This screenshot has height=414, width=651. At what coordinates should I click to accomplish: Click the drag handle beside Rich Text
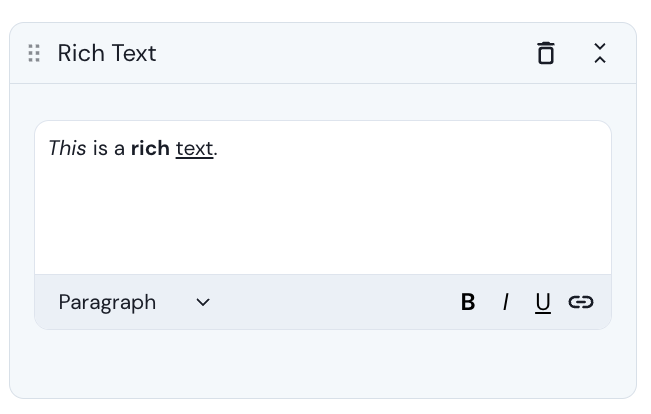click(34, 53)
